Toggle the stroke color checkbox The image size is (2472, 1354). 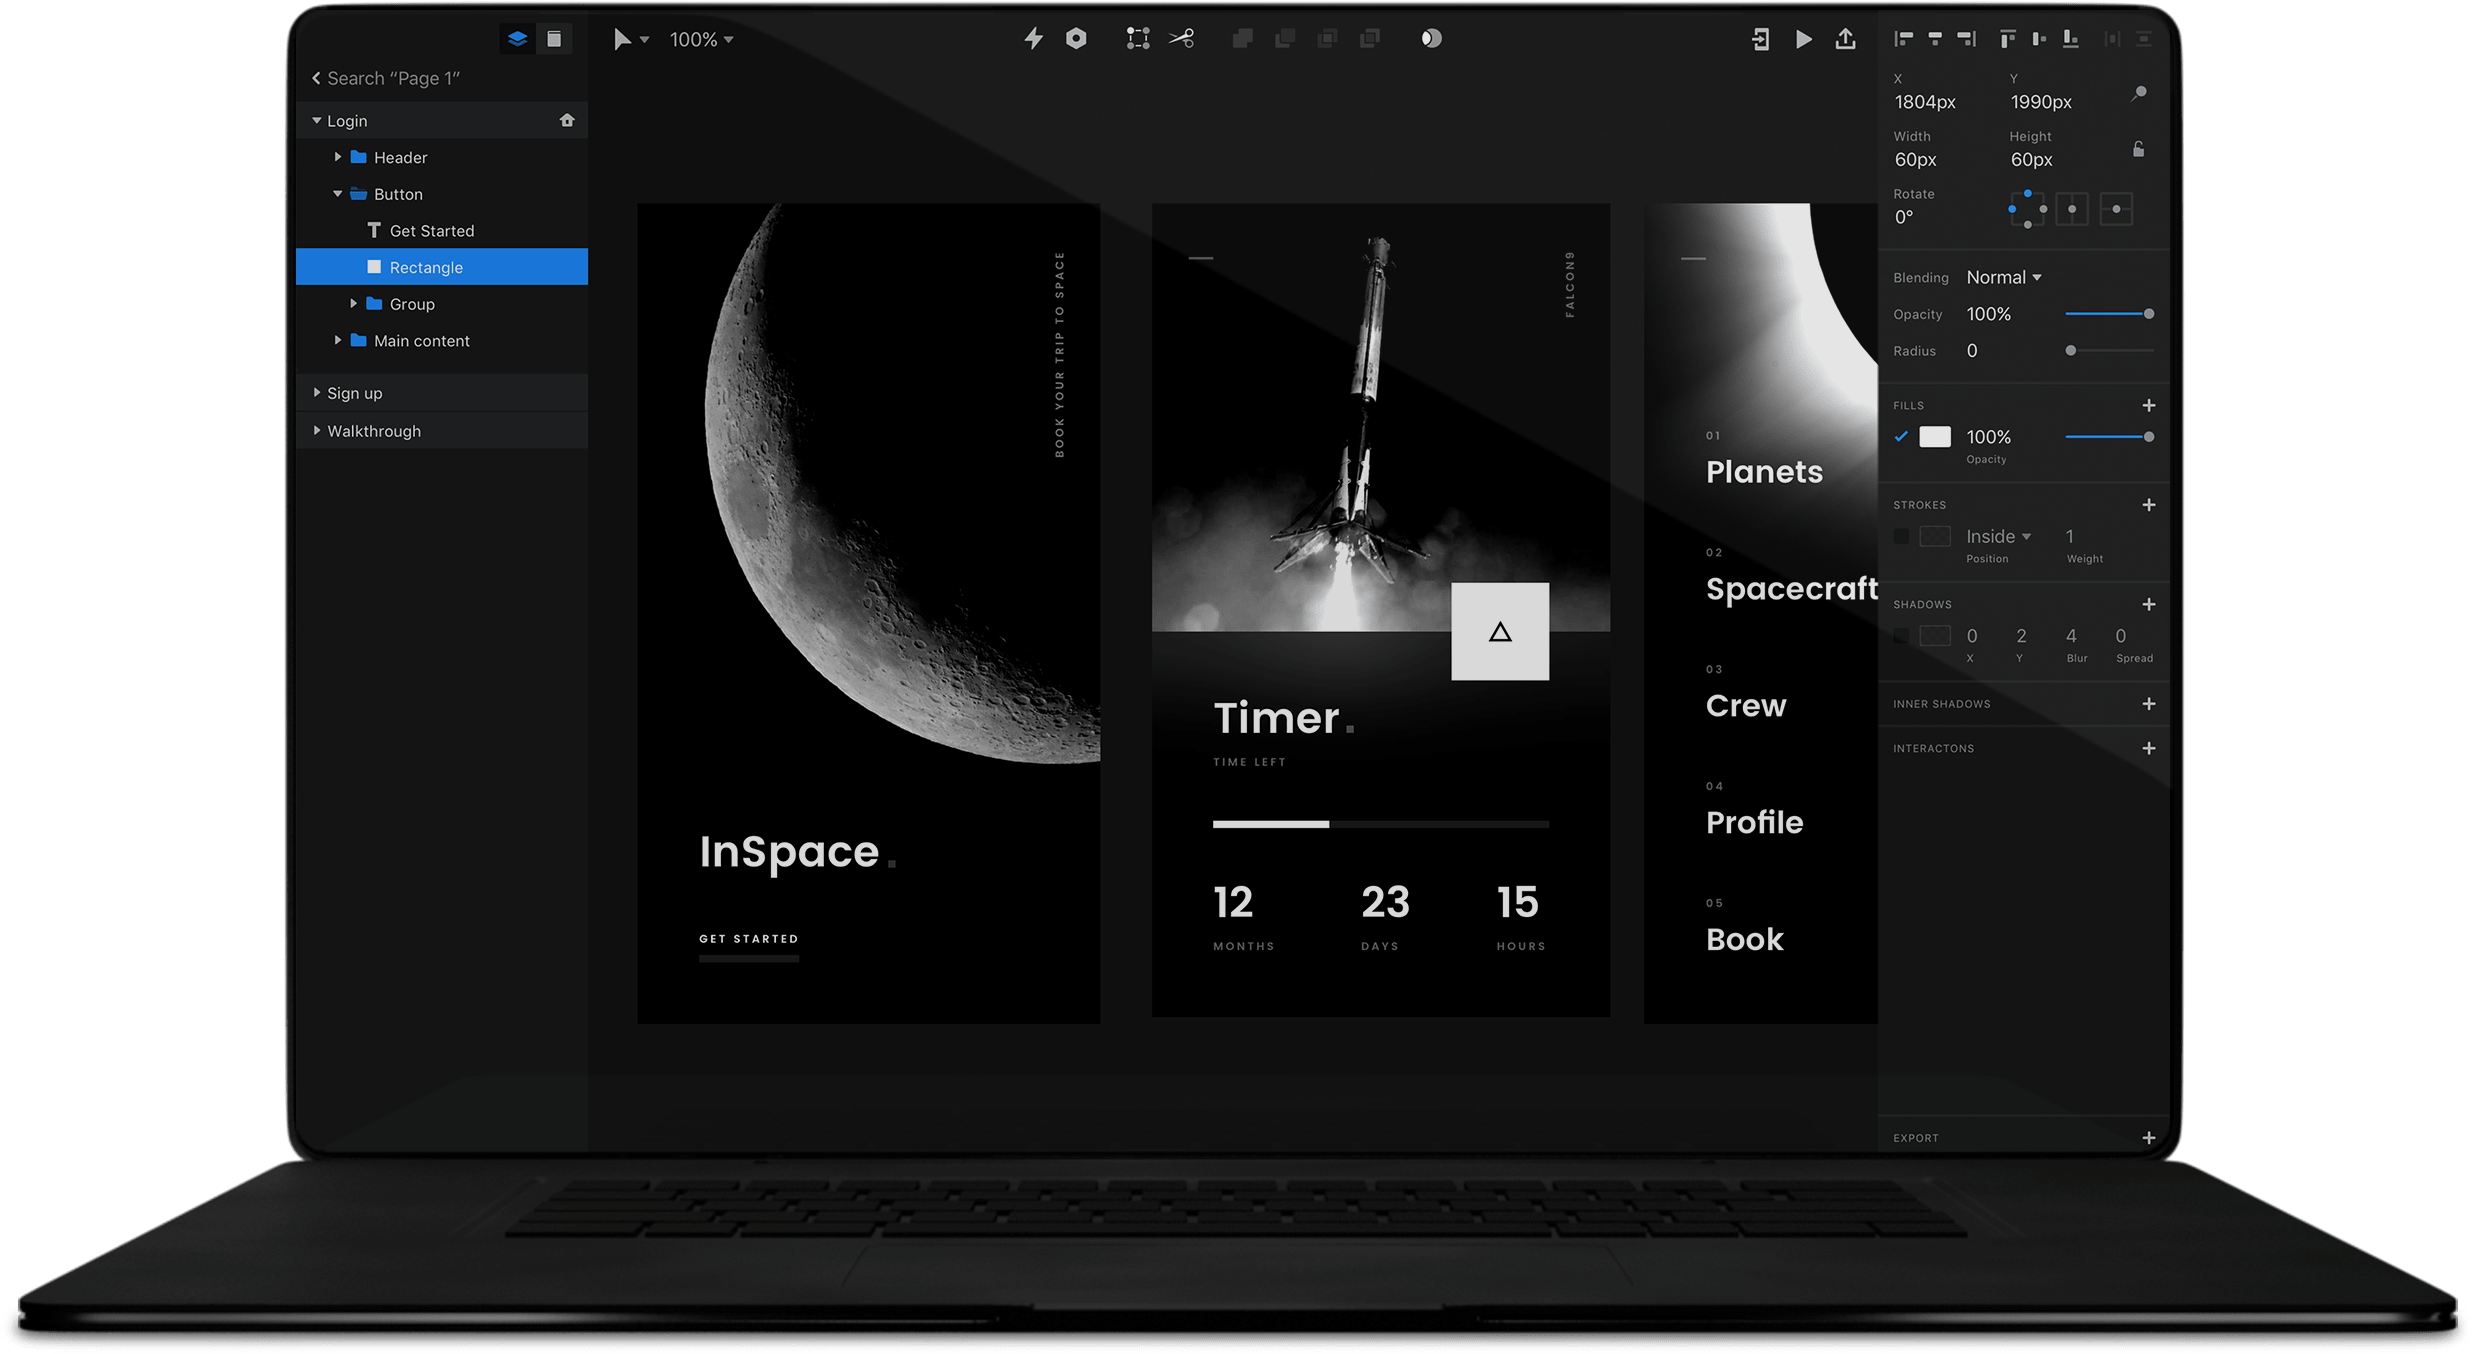[1902, 535]
